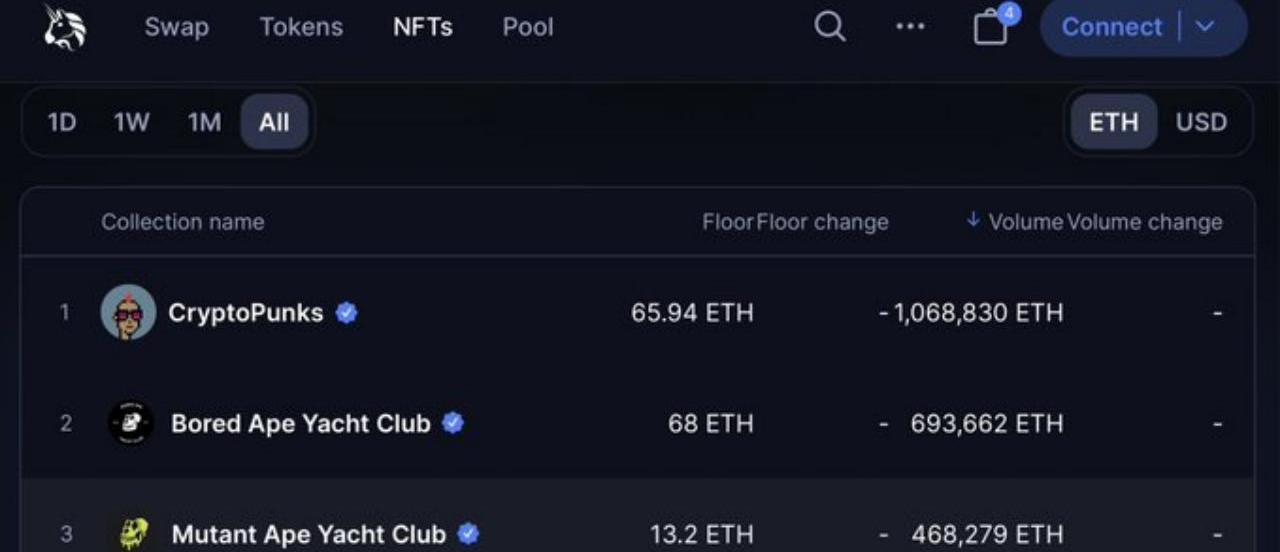Open the Tokens tab

click(301, 27)
